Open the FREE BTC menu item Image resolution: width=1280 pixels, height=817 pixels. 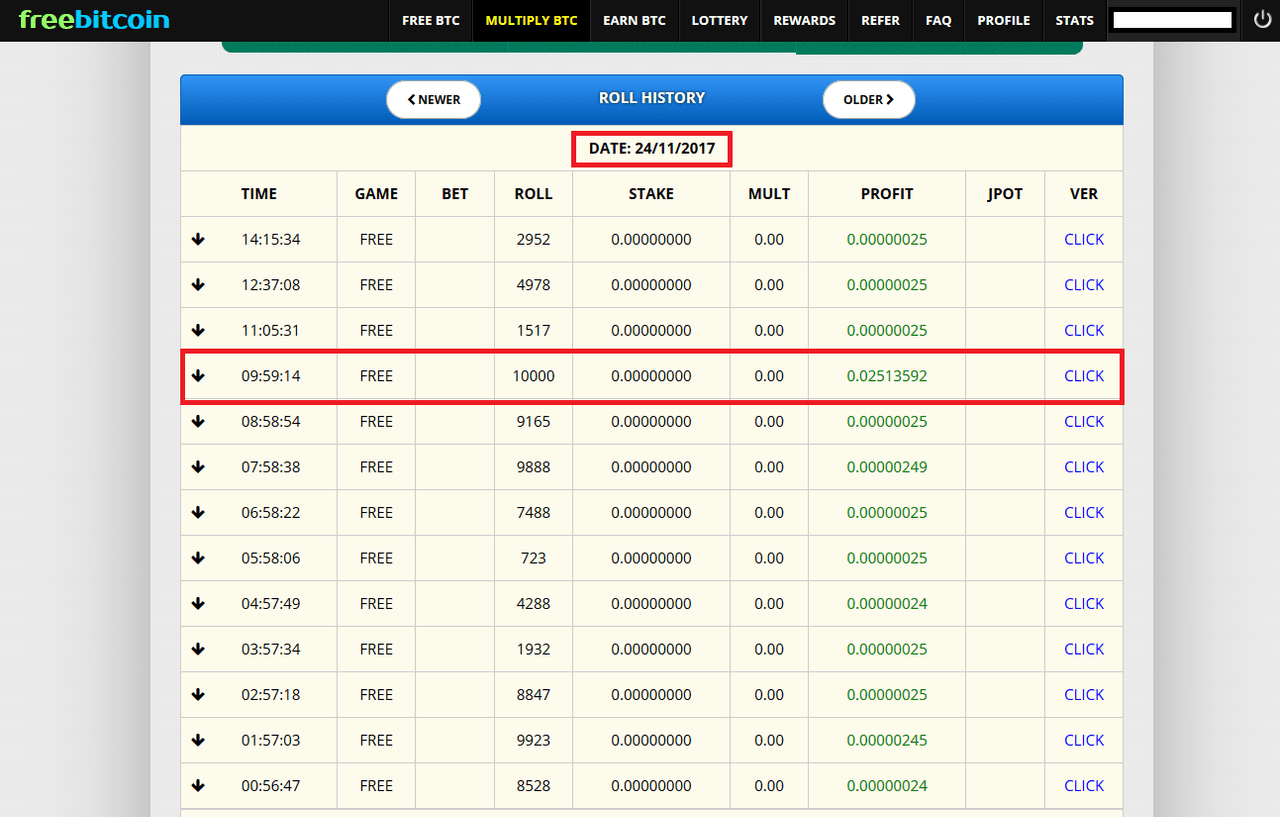coord(431,21)
